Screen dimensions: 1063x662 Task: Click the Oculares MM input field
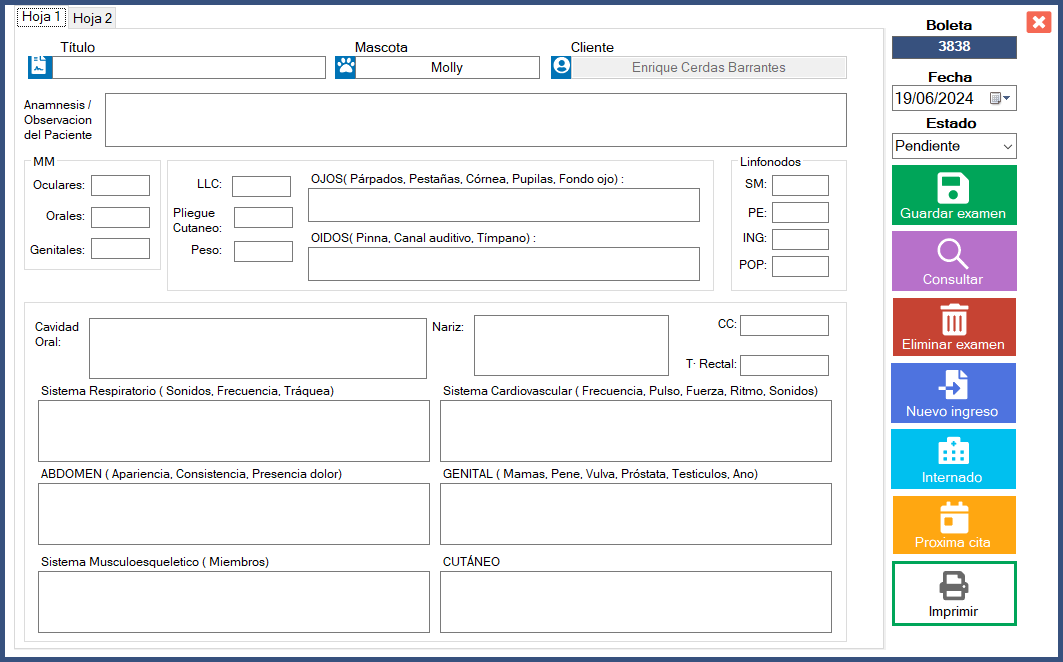[x=121, y=186]
